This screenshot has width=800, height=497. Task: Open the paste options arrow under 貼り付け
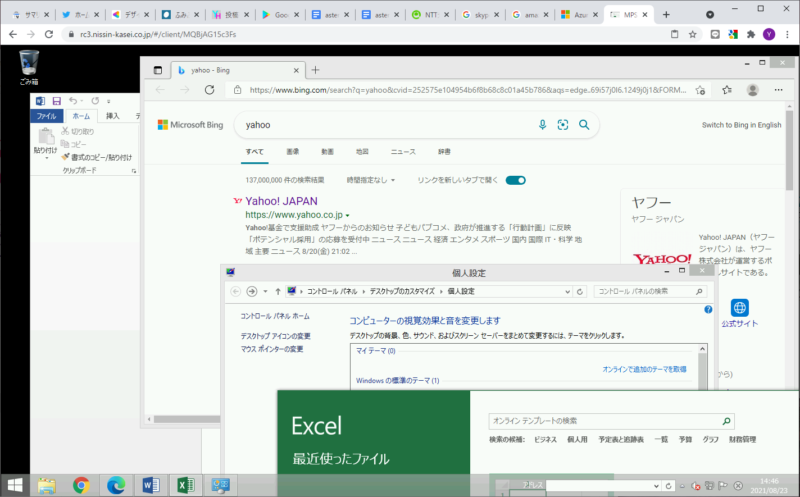(x=46, y=158)
